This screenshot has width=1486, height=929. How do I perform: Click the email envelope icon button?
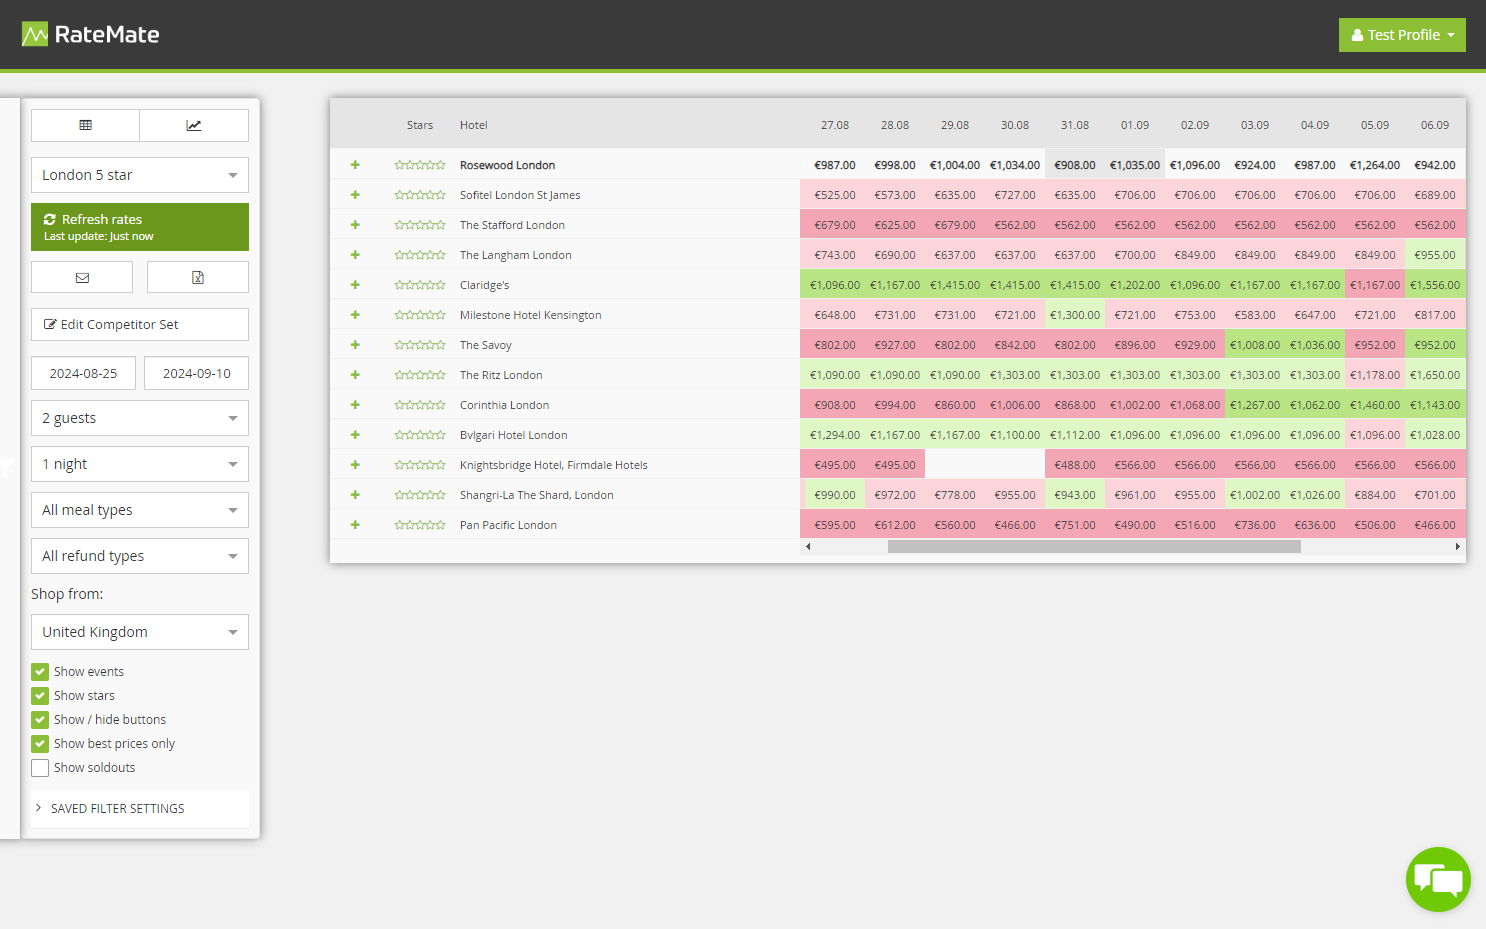pos(82,277)
